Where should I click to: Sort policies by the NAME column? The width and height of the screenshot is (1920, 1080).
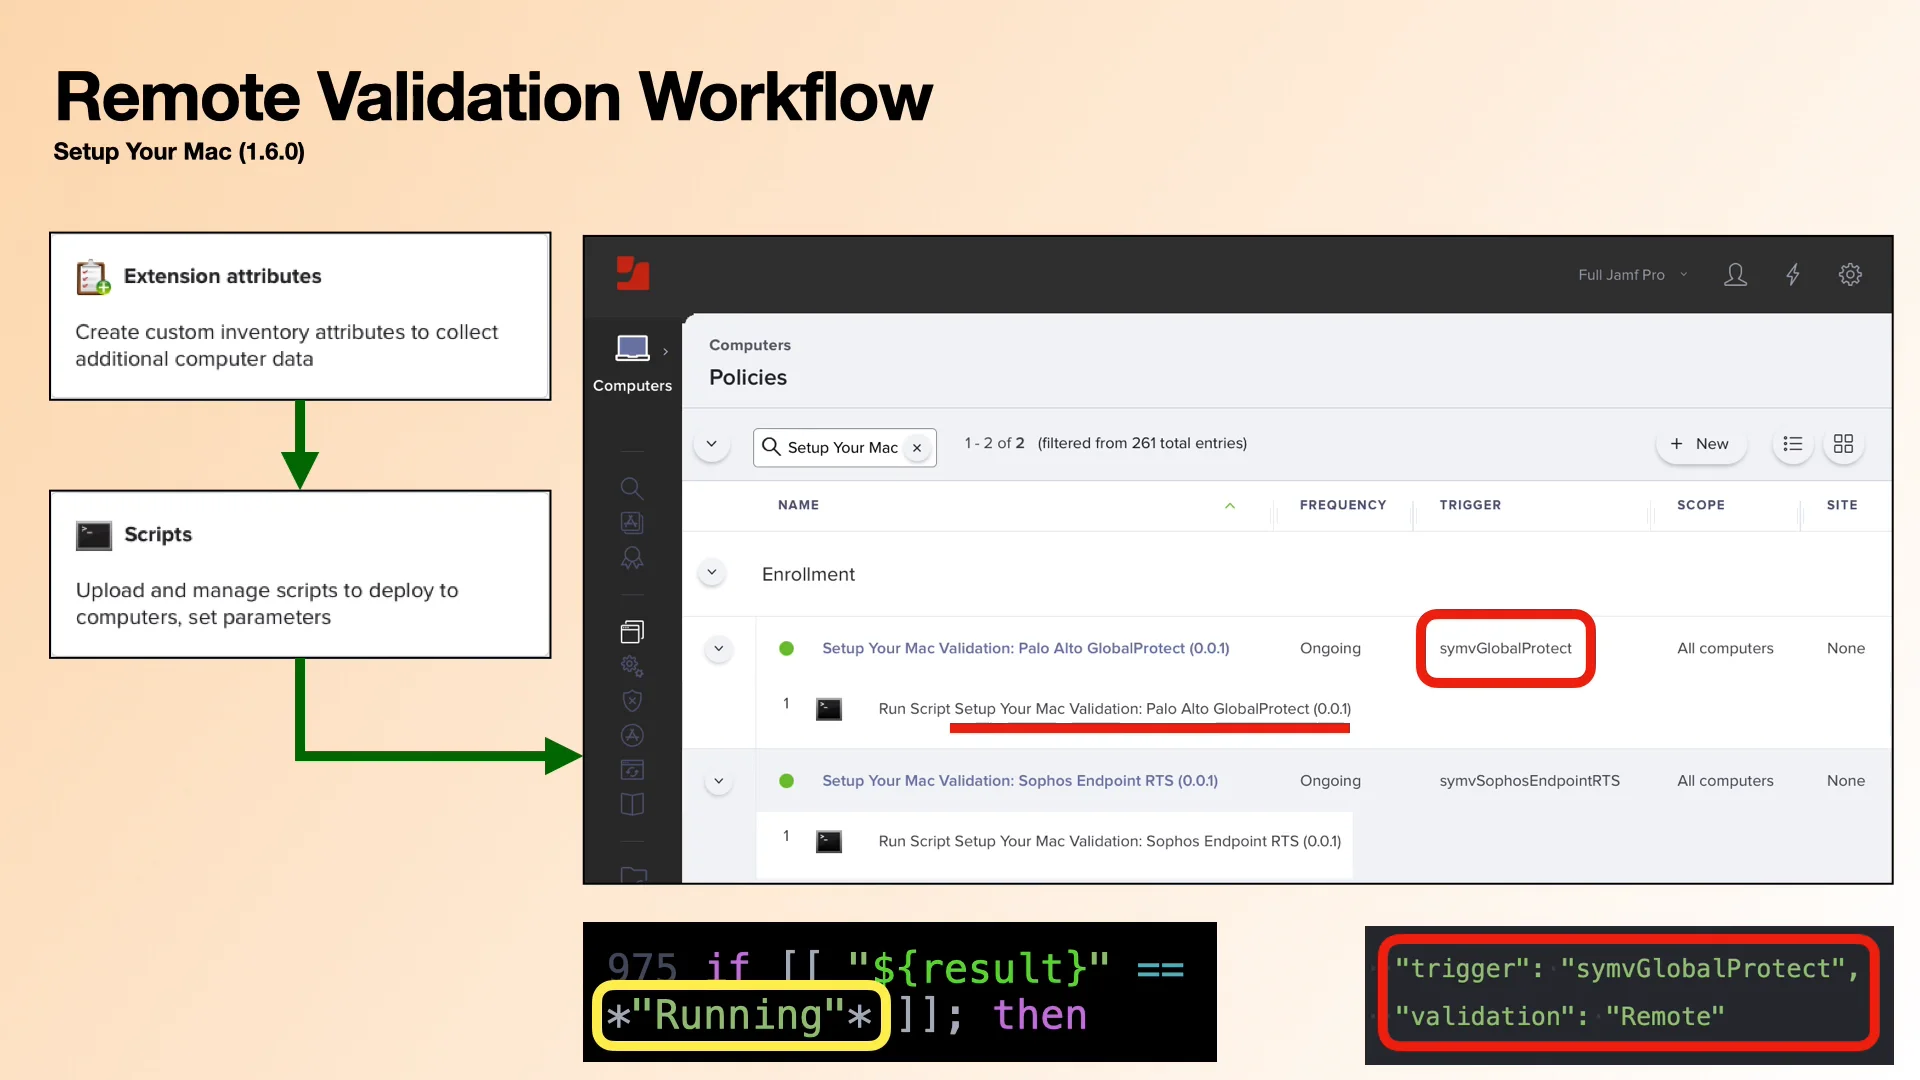(798, 505)
